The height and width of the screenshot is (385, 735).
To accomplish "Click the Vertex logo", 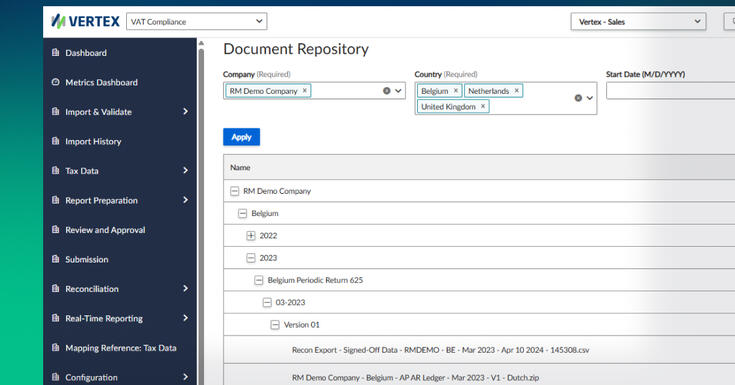I will [85, 21].
